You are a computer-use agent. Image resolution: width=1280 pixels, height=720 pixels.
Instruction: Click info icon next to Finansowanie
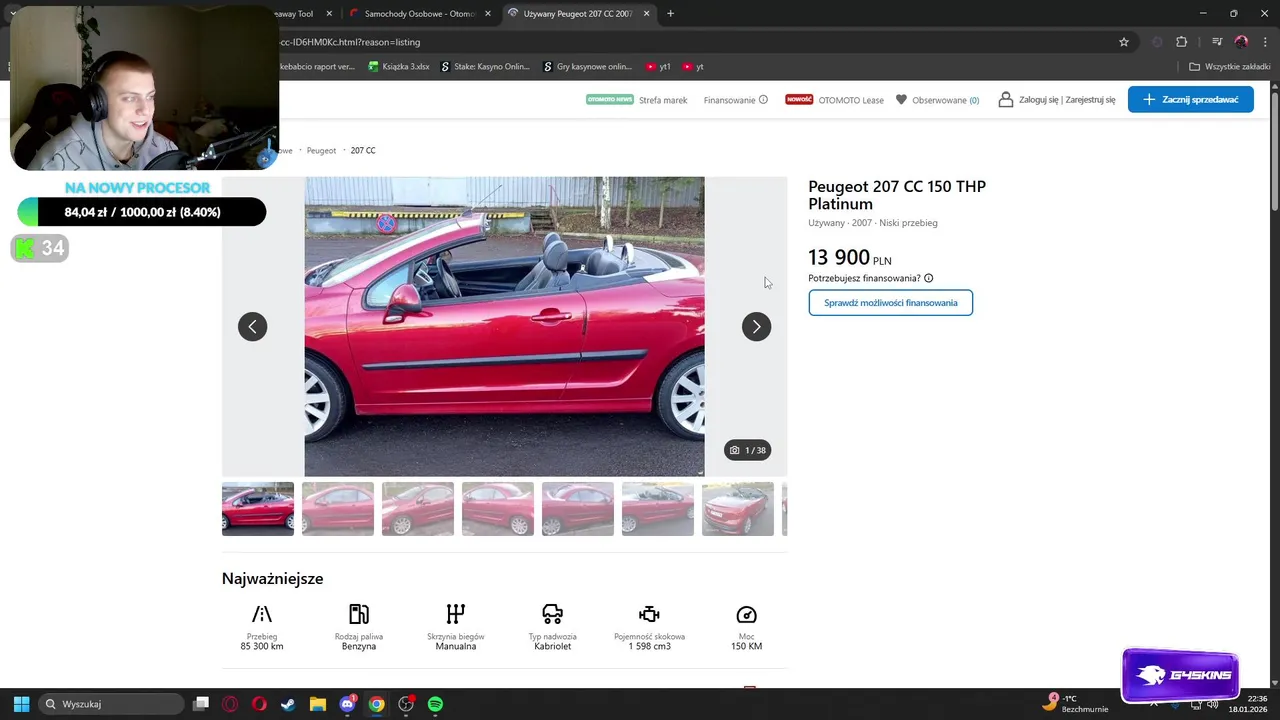coord(763,100)
